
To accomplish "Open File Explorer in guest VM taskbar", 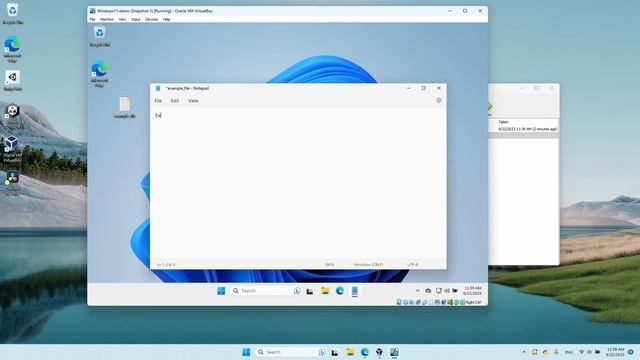I will pos(325,291).
